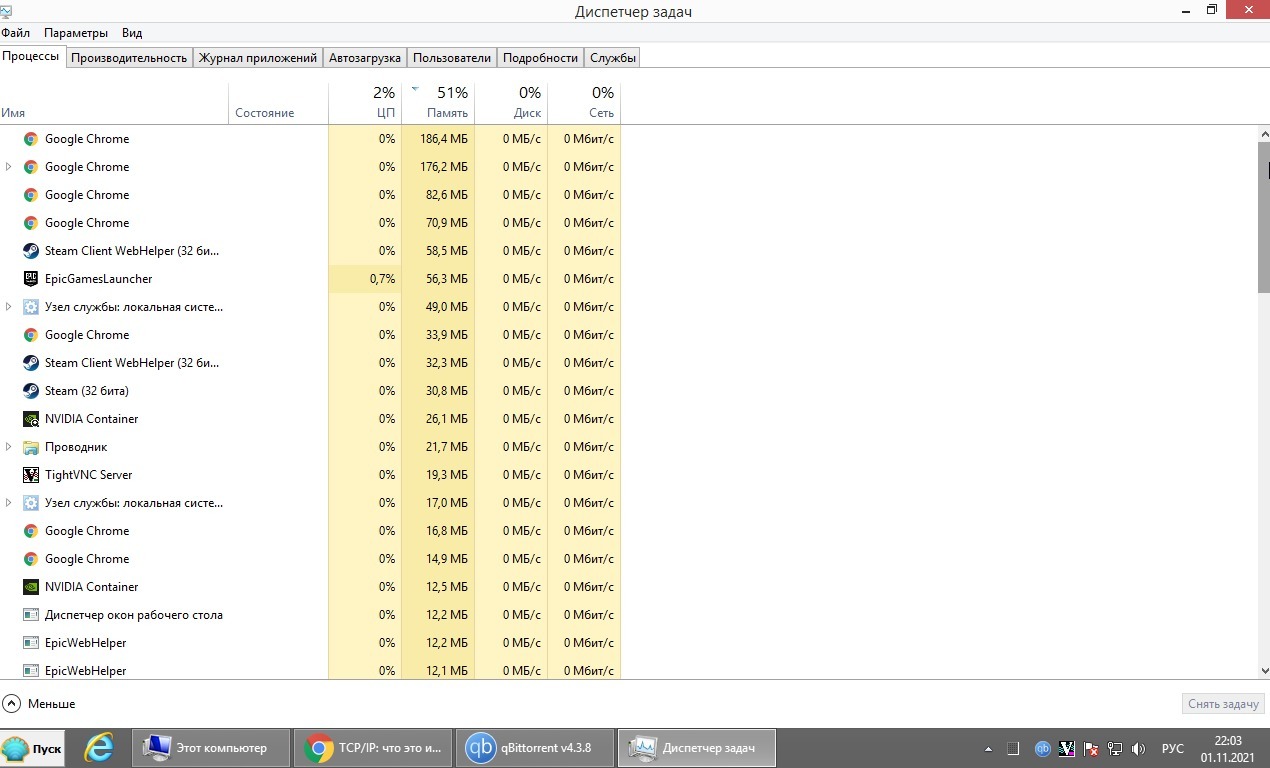Click Диспетчер задач taskbar button
The image size is (1270, 768).
pos(697,747)
